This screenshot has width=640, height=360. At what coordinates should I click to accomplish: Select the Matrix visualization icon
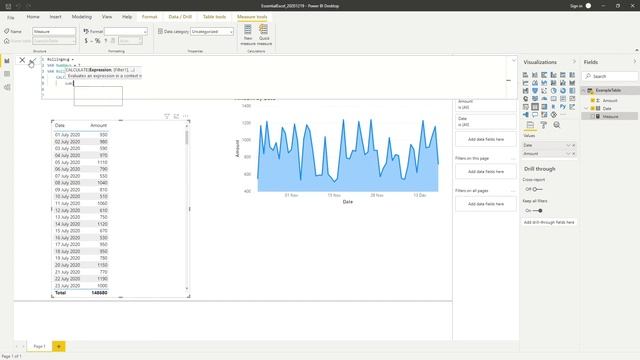coord(544,107)
